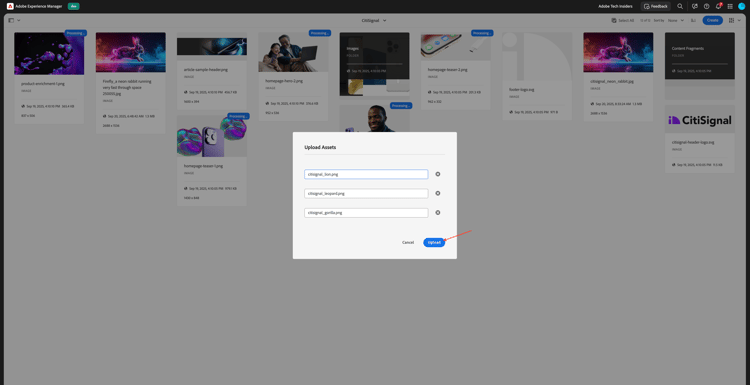Open the homepage-teaser-2.png thumbnail
Viewport: 750px width, 385px height.
coord(456,46)
